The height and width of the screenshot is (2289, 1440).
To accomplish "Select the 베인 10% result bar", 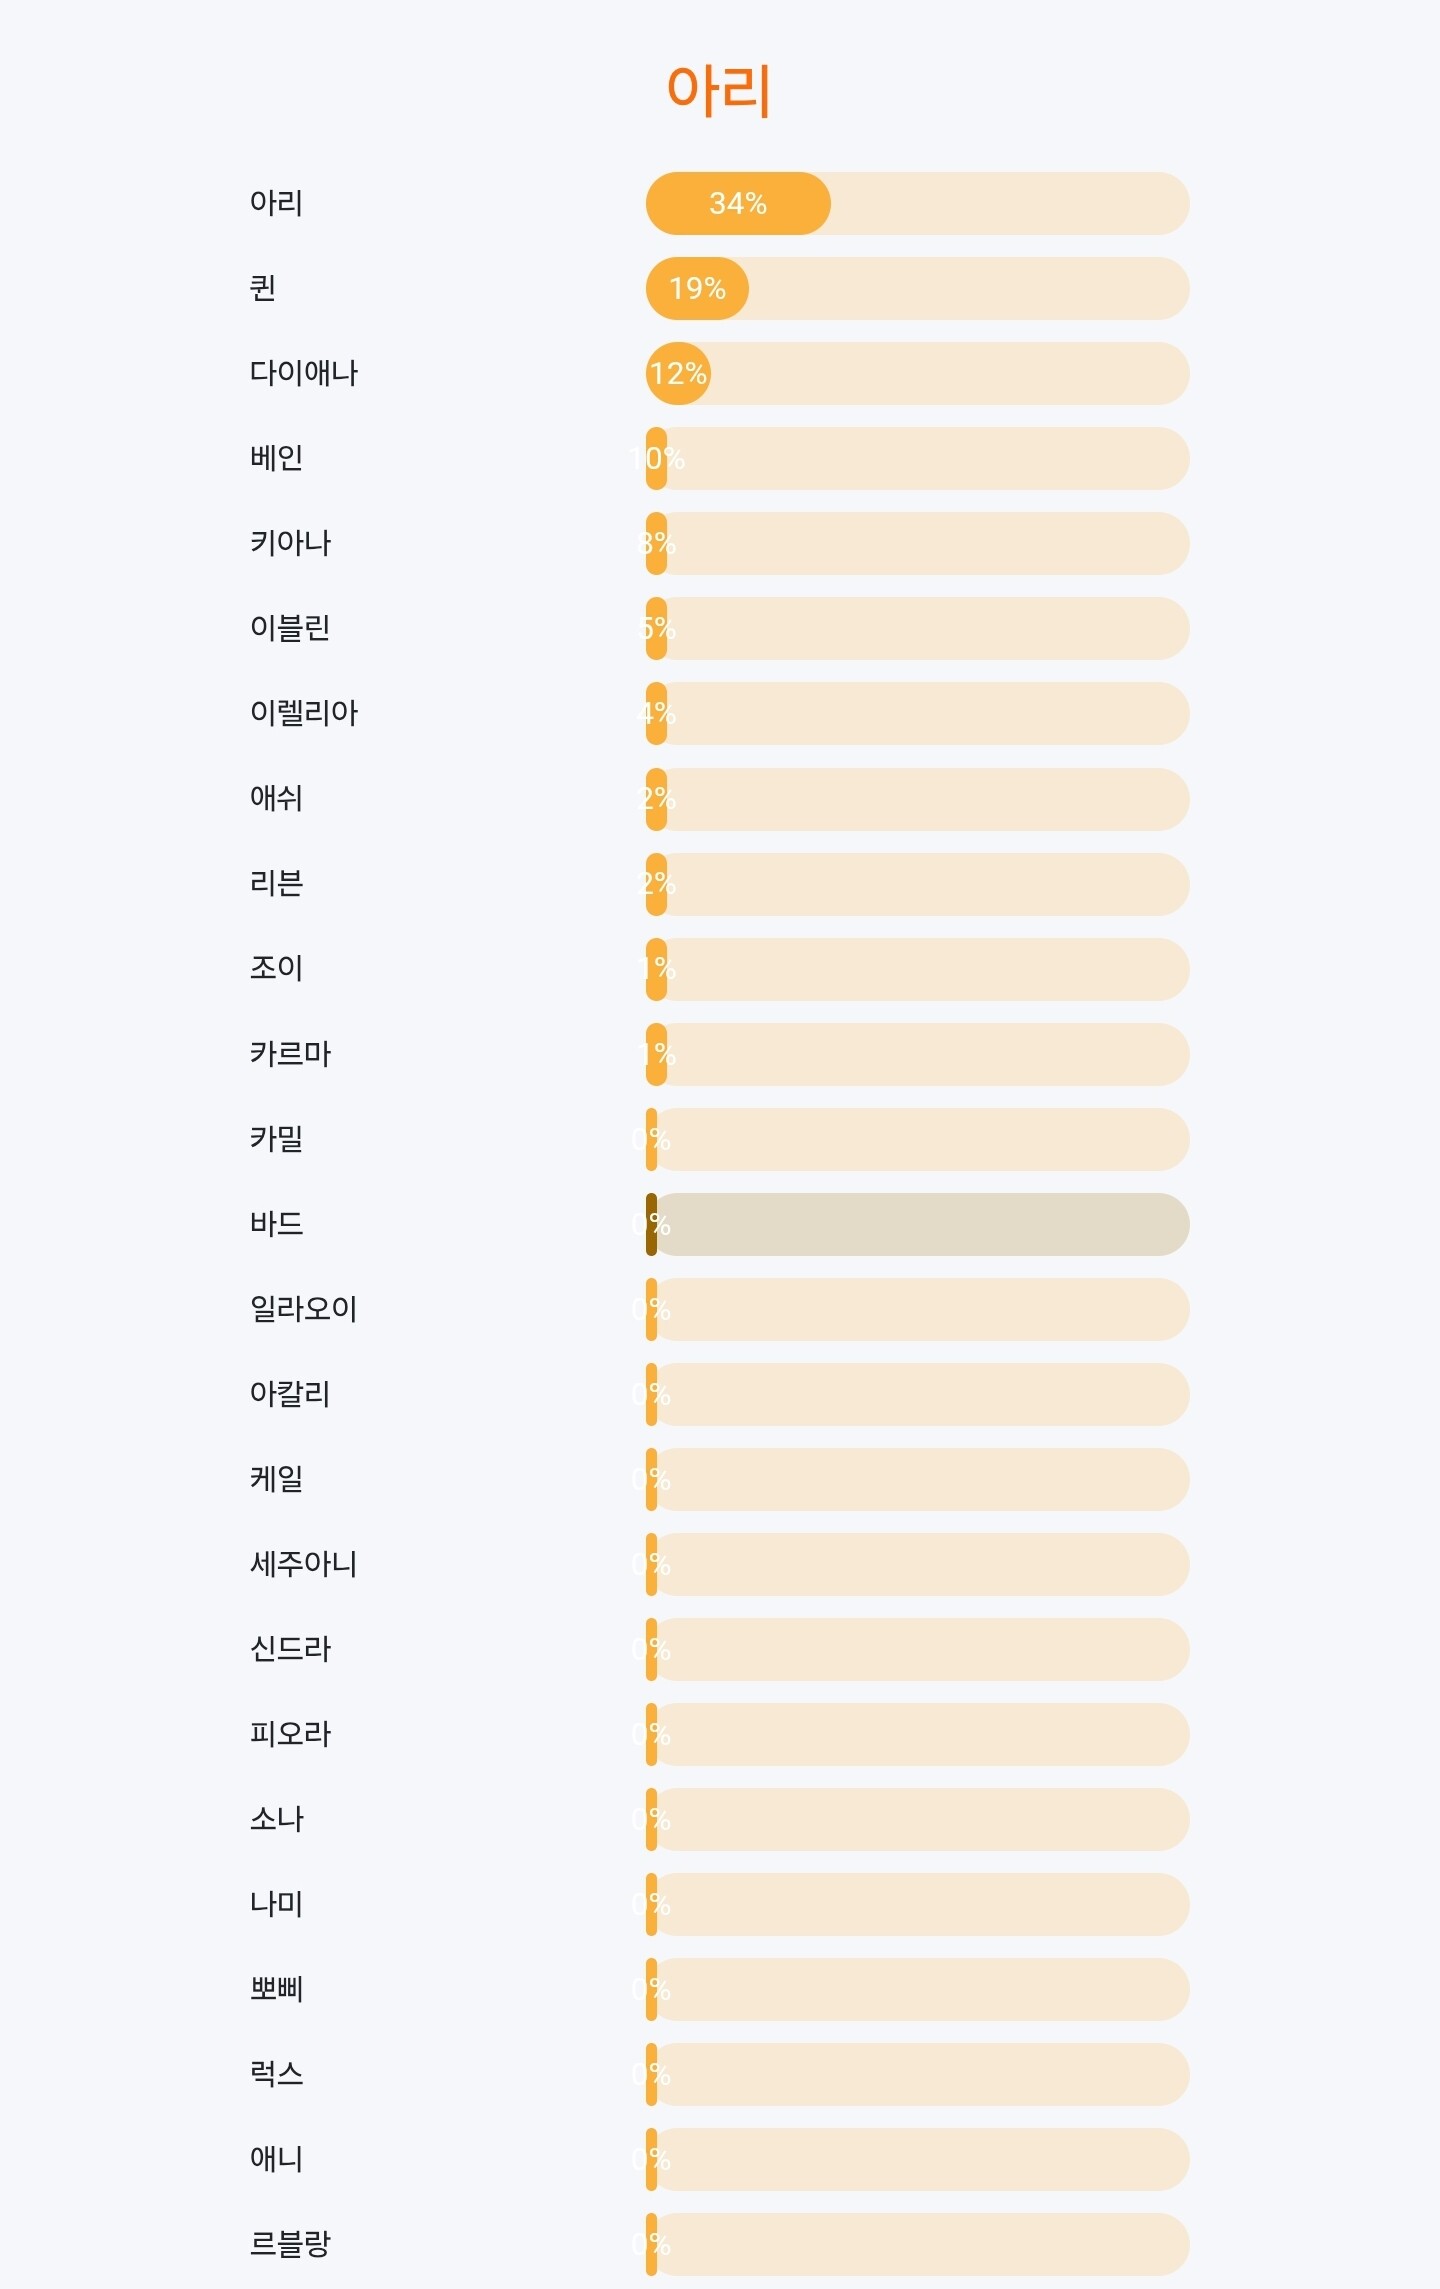I will [916, 459].
